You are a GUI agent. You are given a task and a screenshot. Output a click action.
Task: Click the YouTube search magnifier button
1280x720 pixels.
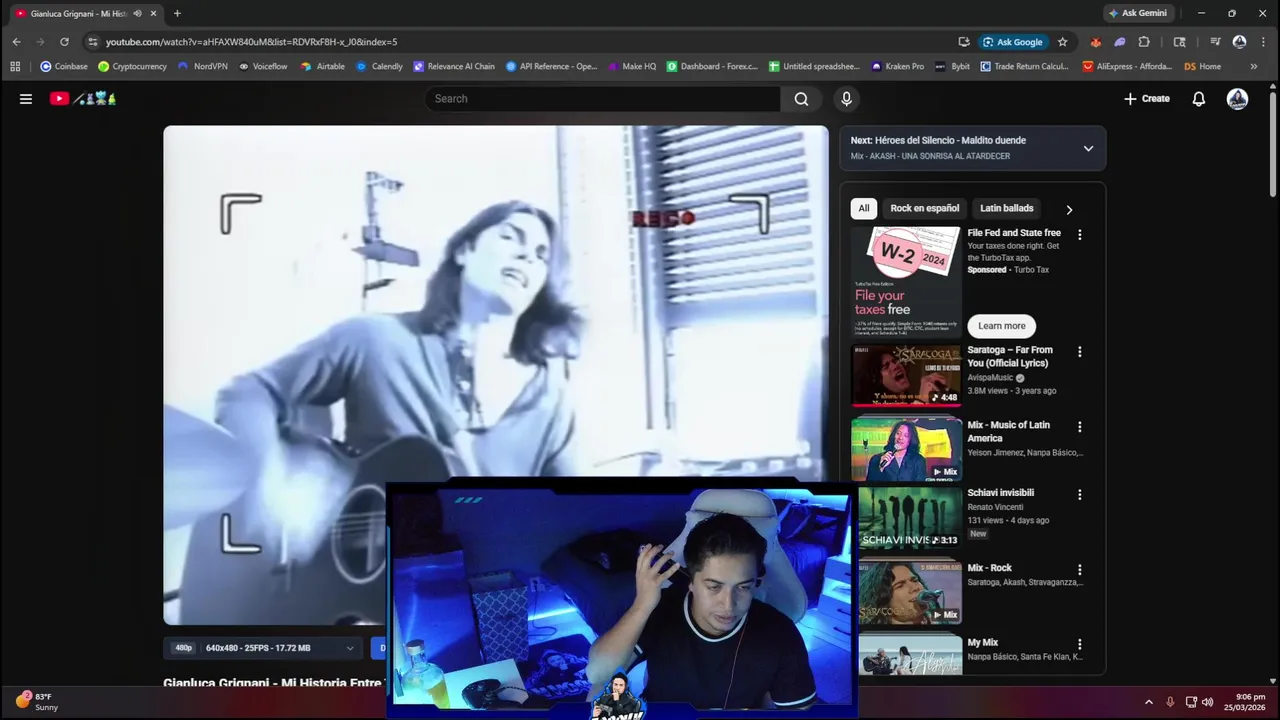click(x=801, y=99)
